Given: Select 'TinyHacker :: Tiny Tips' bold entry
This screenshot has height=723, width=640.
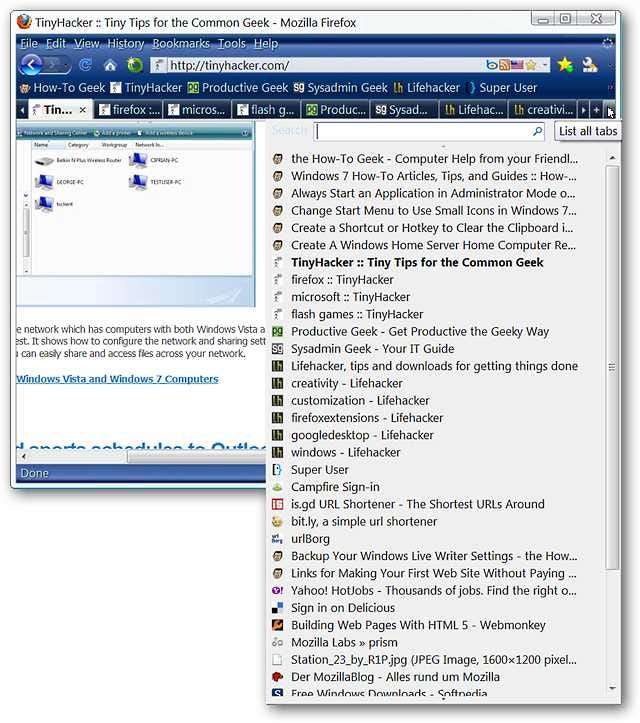Looking at the screenshot, I should click(434, 262).
